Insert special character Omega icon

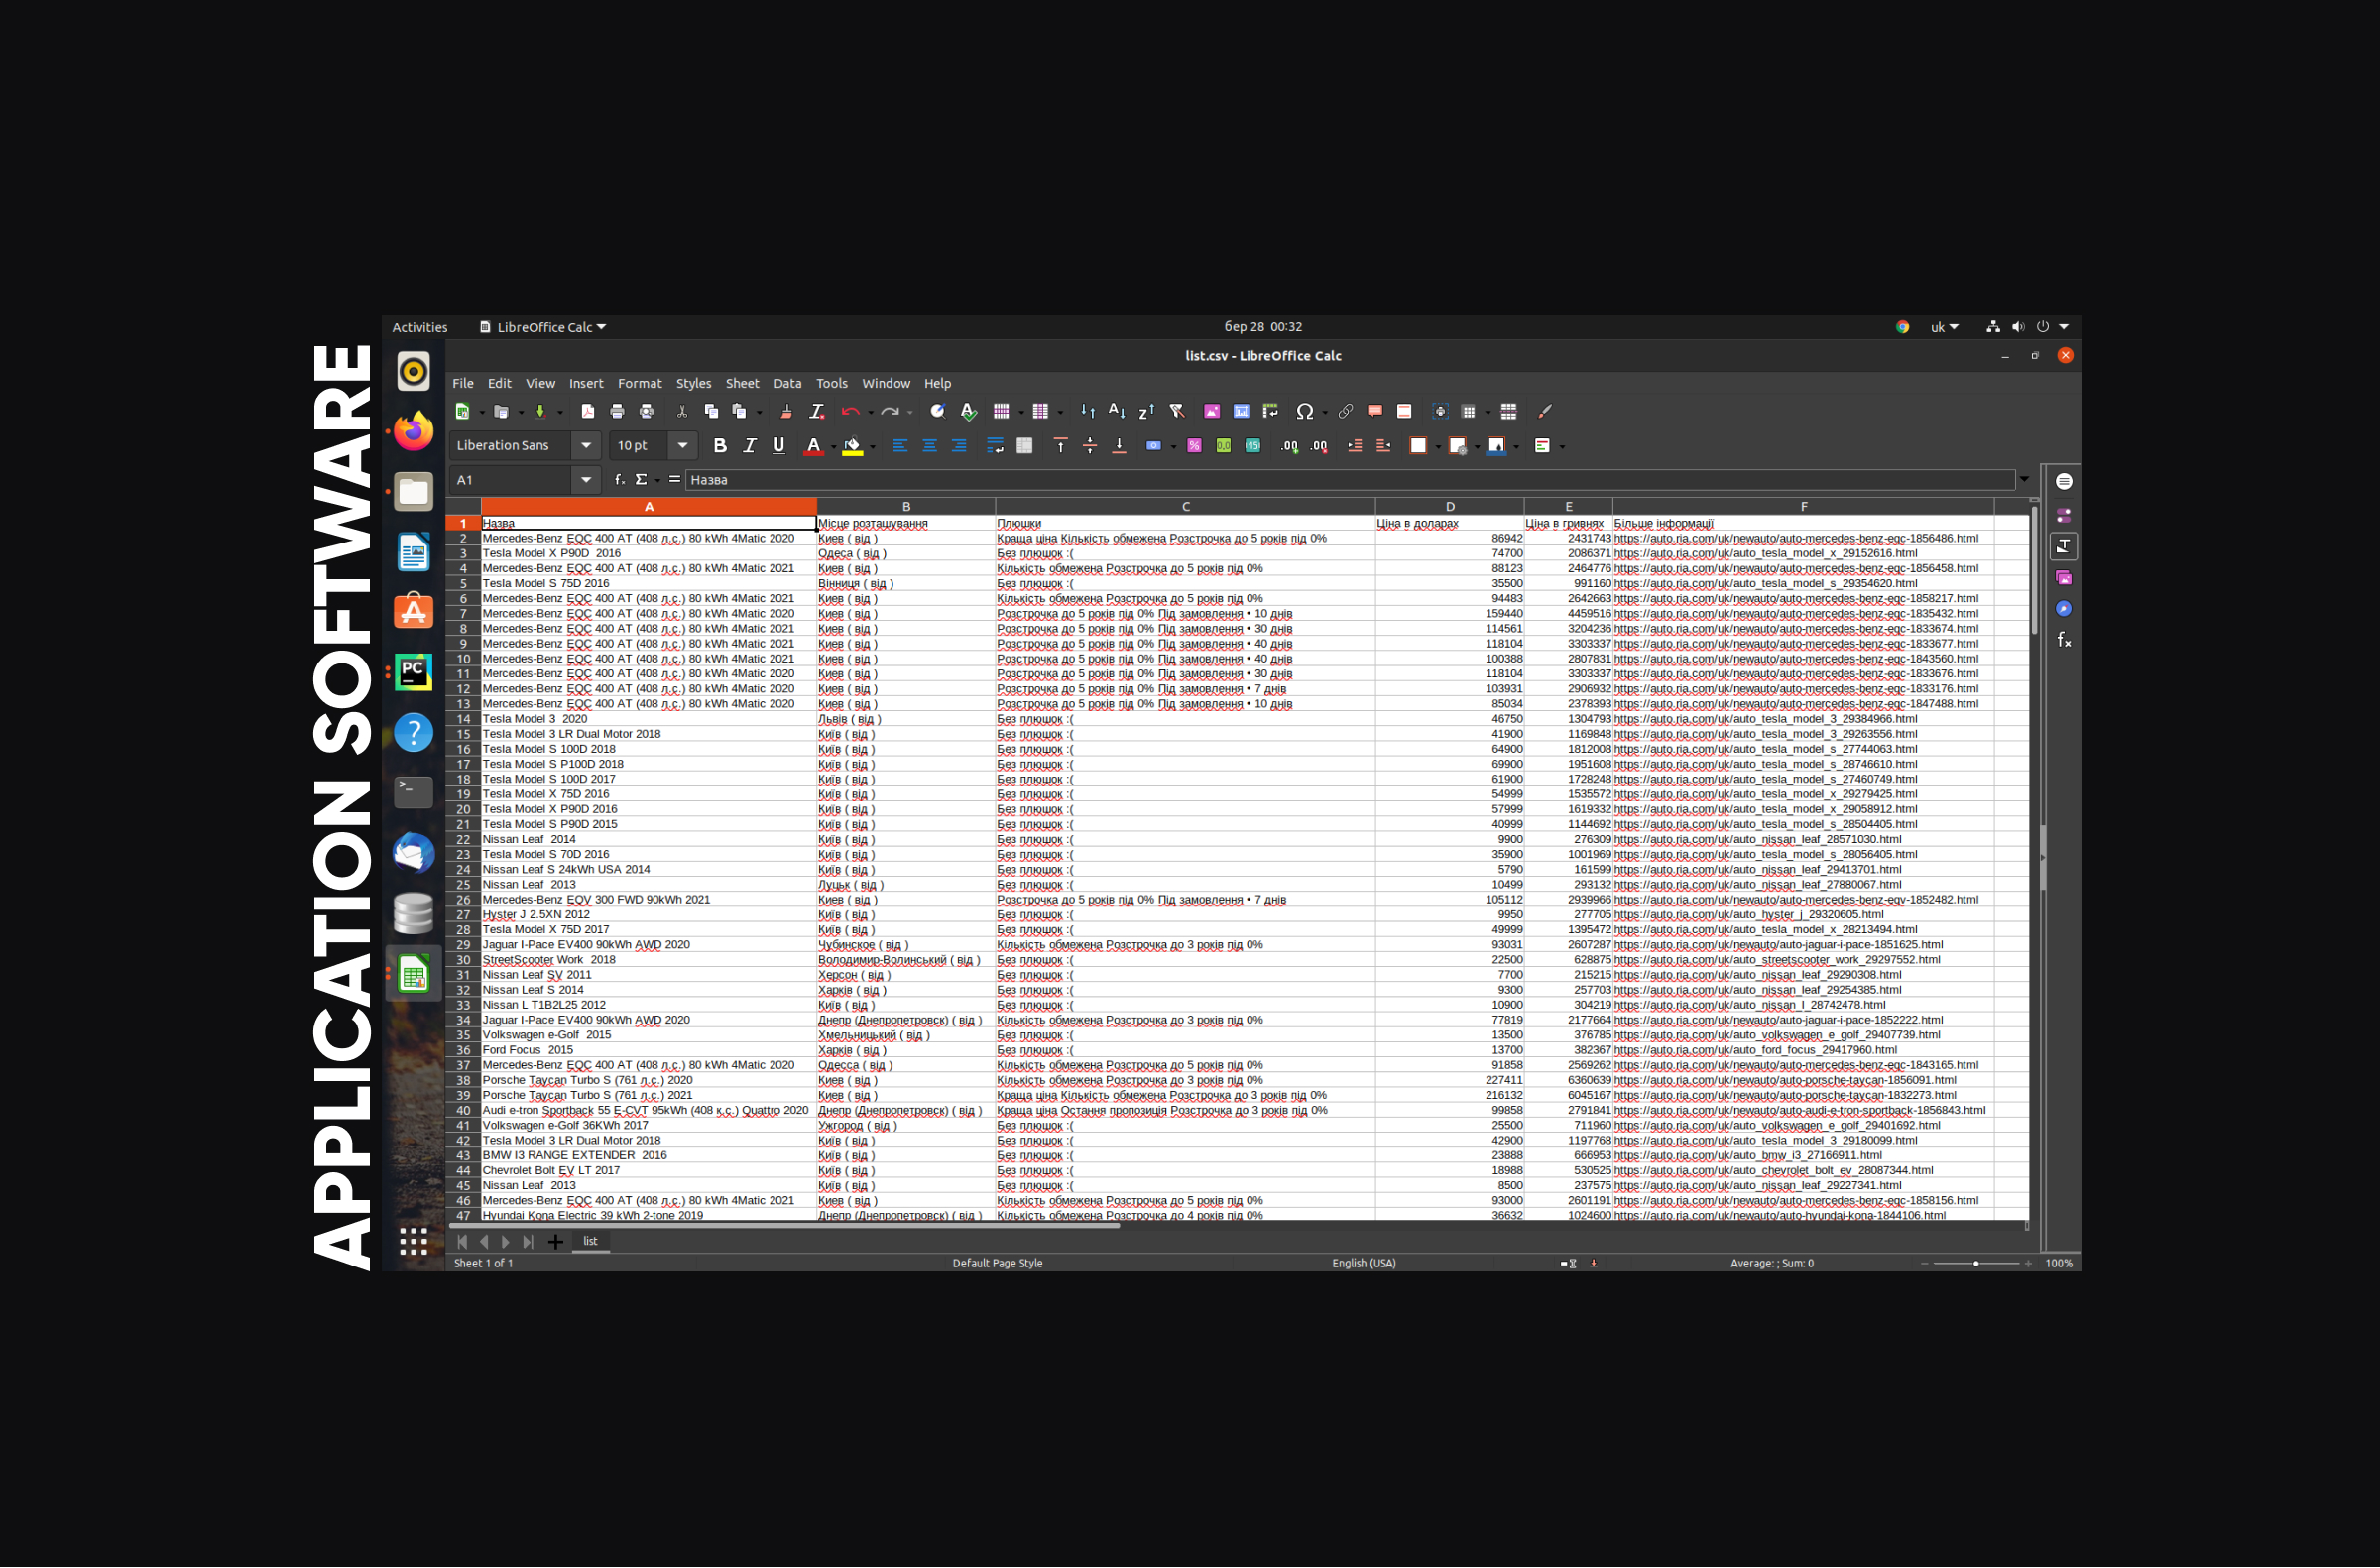pos(1304,411)
